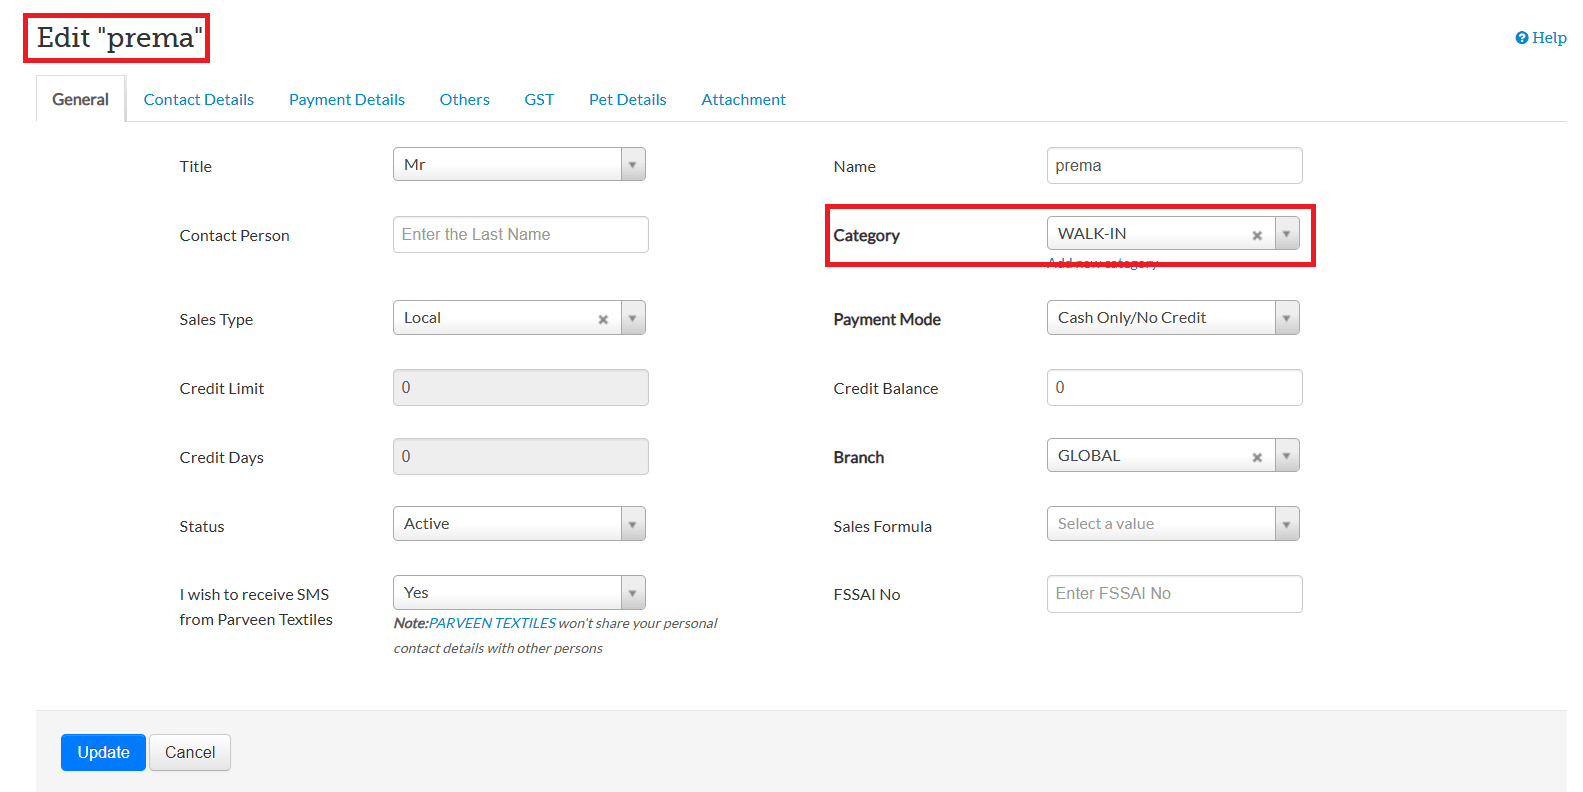Screen dimensions: 1583x792
Task: Expand the Category dropdown arrow
Action: [1287, 234]
